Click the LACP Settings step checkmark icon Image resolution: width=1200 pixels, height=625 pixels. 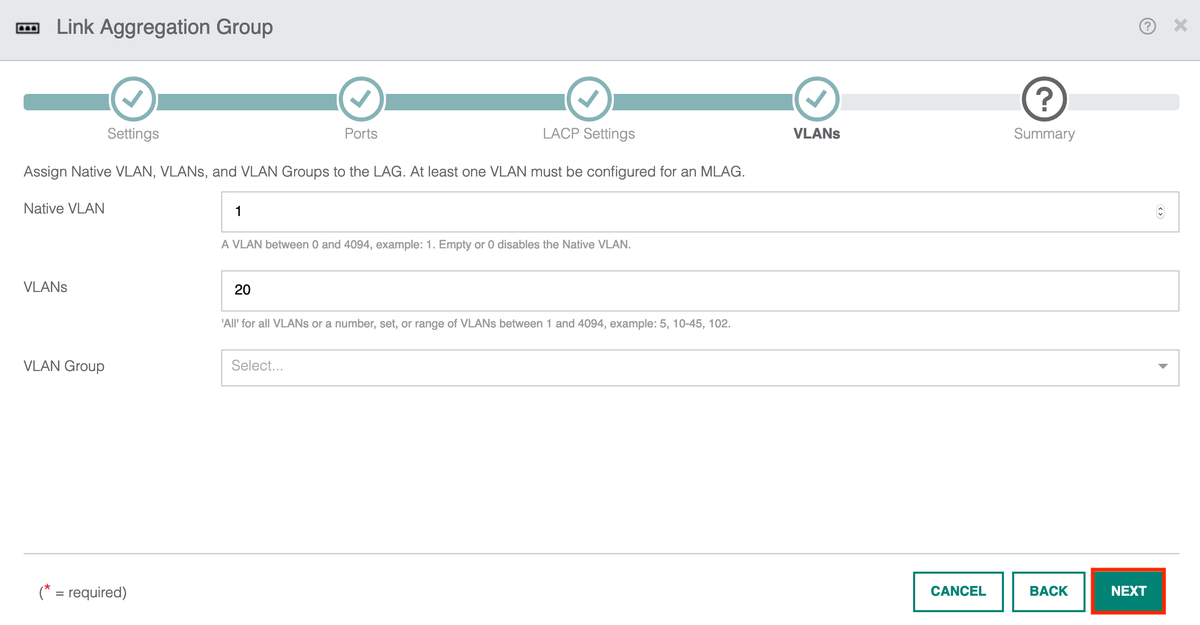pyautogui.click(x=588, y=97)
